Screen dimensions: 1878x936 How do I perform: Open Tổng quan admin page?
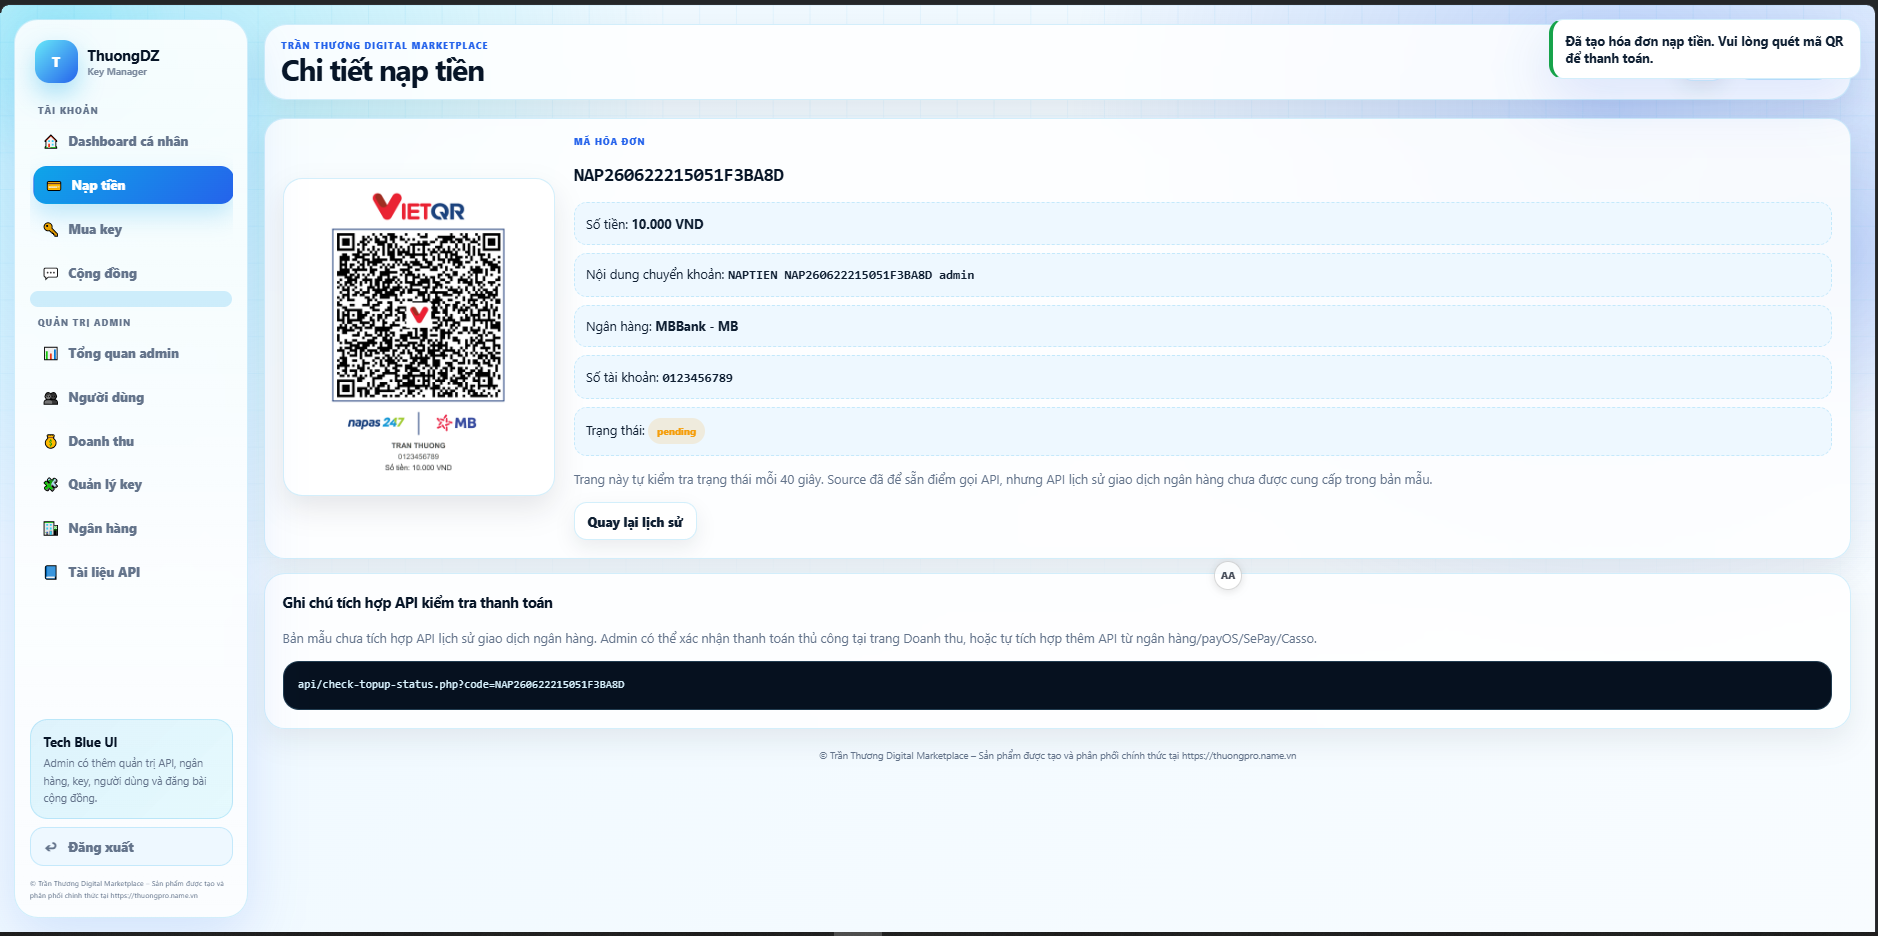coord(133,354)
